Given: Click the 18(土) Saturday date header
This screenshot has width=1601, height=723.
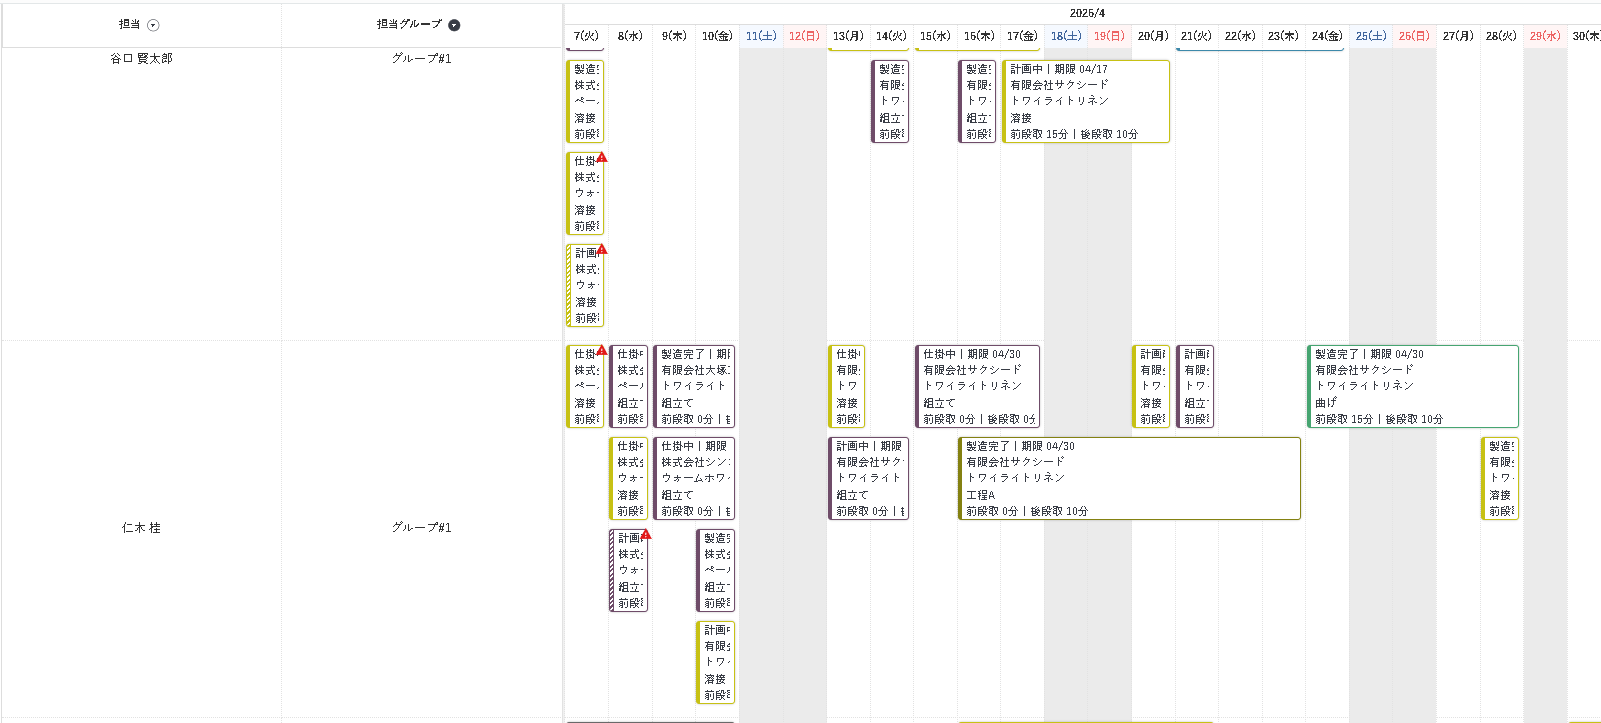Looking at the screenshot, I should [x=1066, y=36].
